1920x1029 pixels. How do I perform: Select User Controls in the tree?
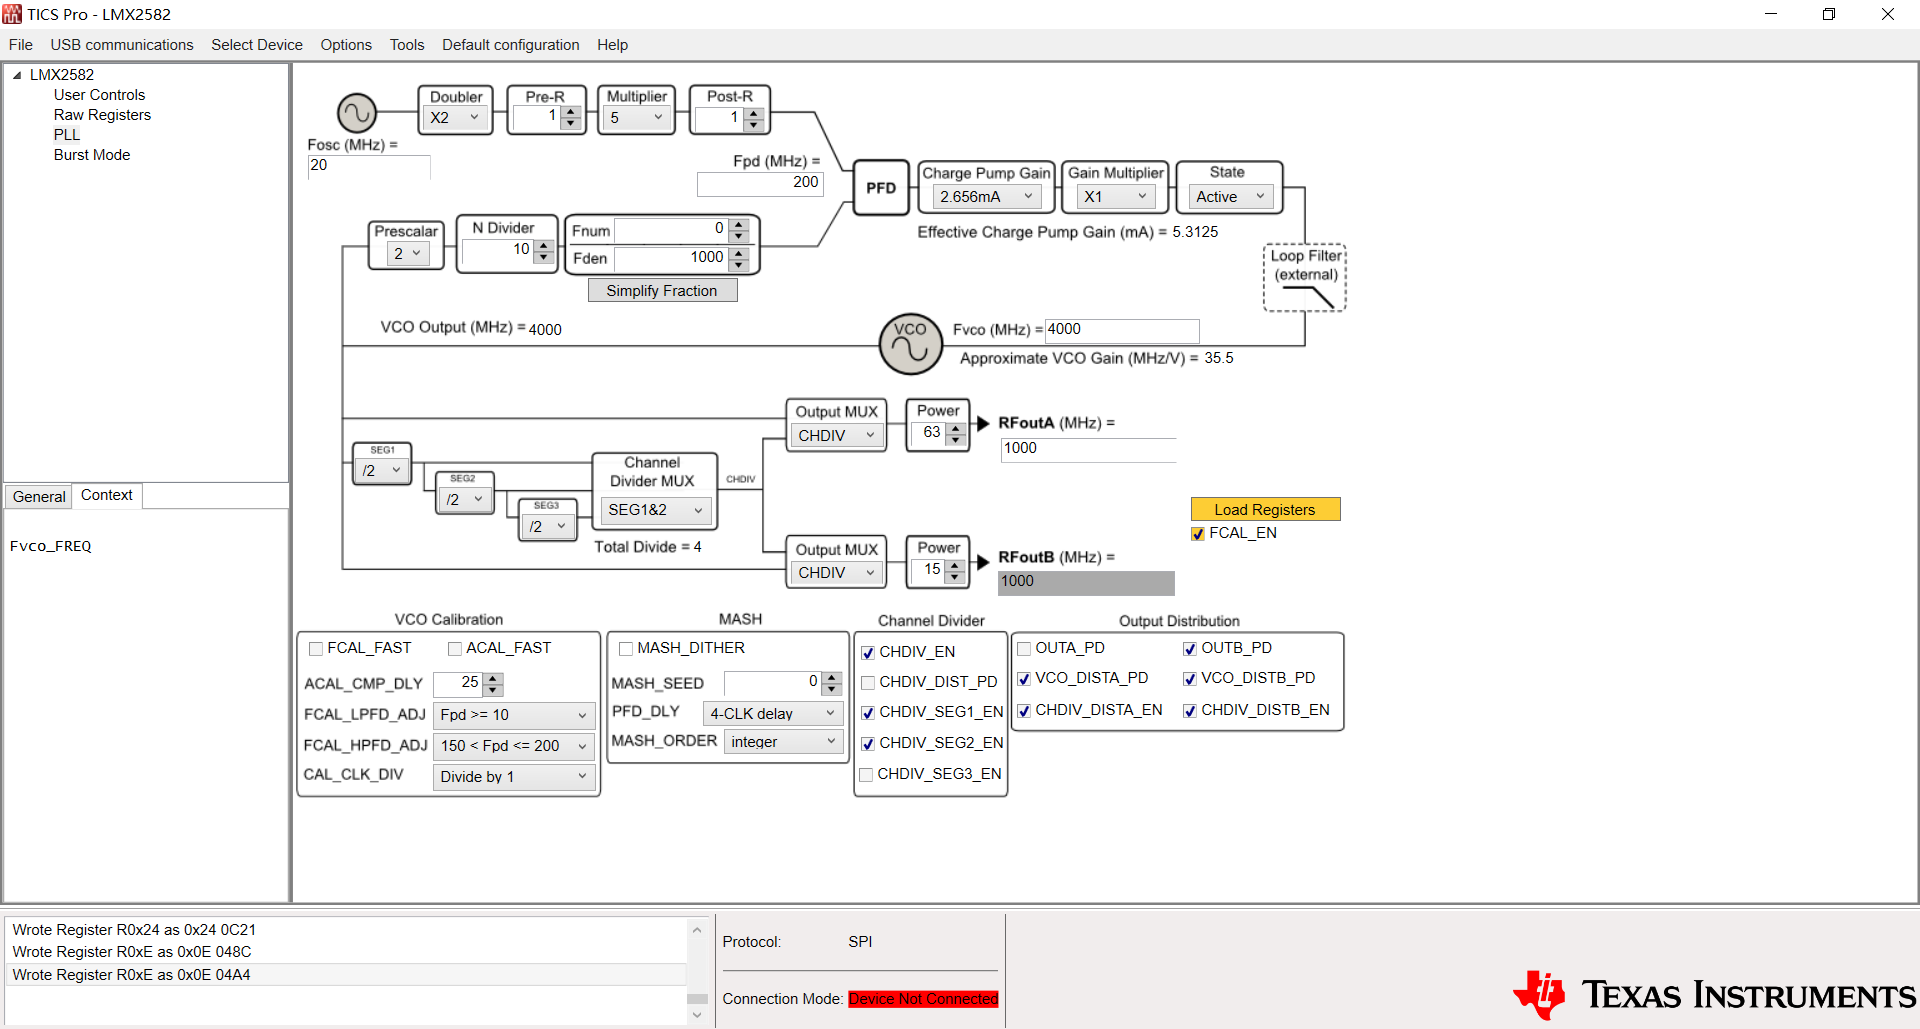(x=99, y=95)
